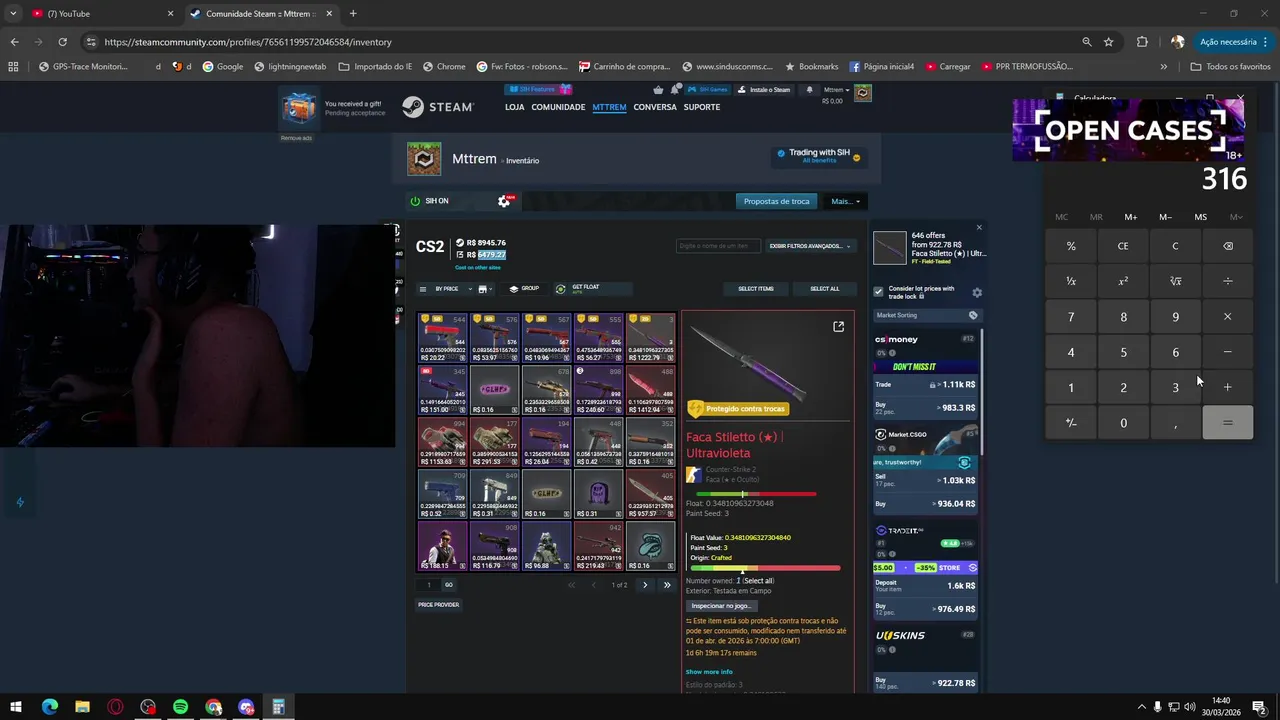
Task: Bookmark this page star icon
Action: click(x=1109, y=42)
